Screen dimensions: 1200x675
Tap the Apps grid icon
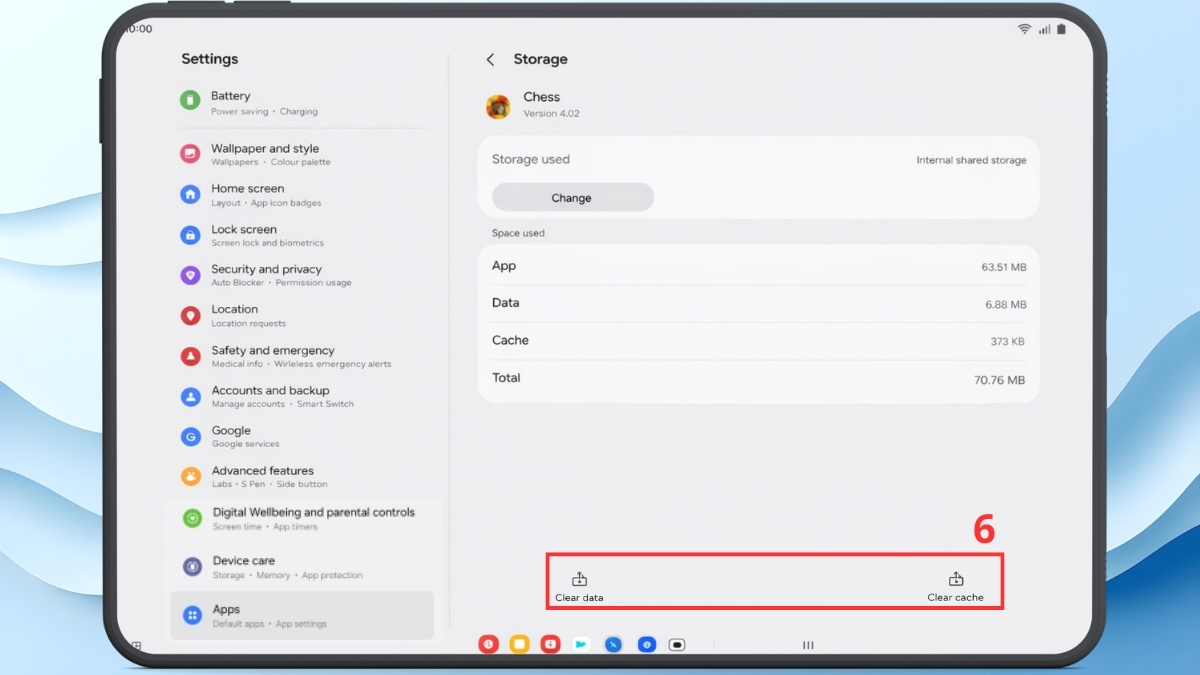[x=192, y=615]
